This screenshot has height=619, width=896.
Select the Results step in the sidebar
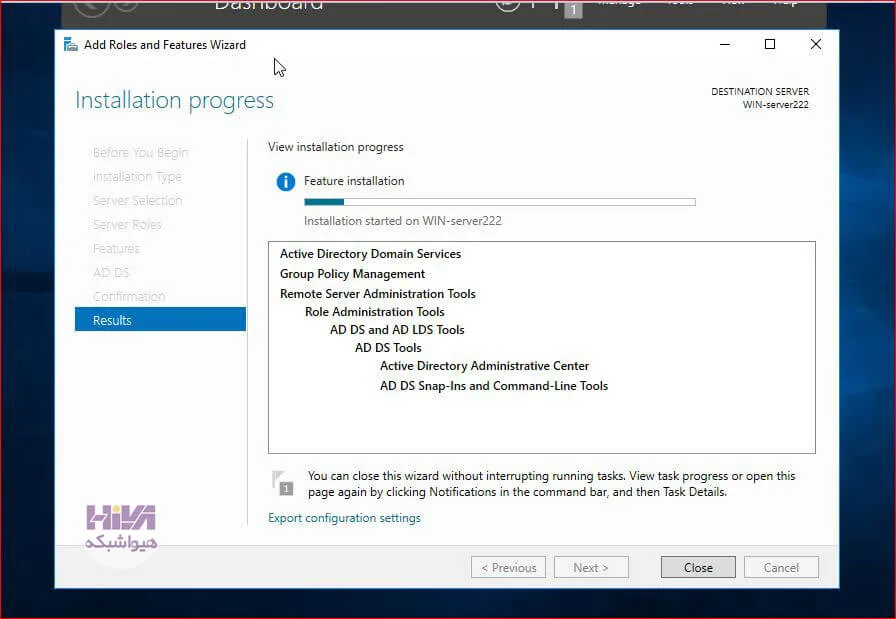[x=160, y=320]
